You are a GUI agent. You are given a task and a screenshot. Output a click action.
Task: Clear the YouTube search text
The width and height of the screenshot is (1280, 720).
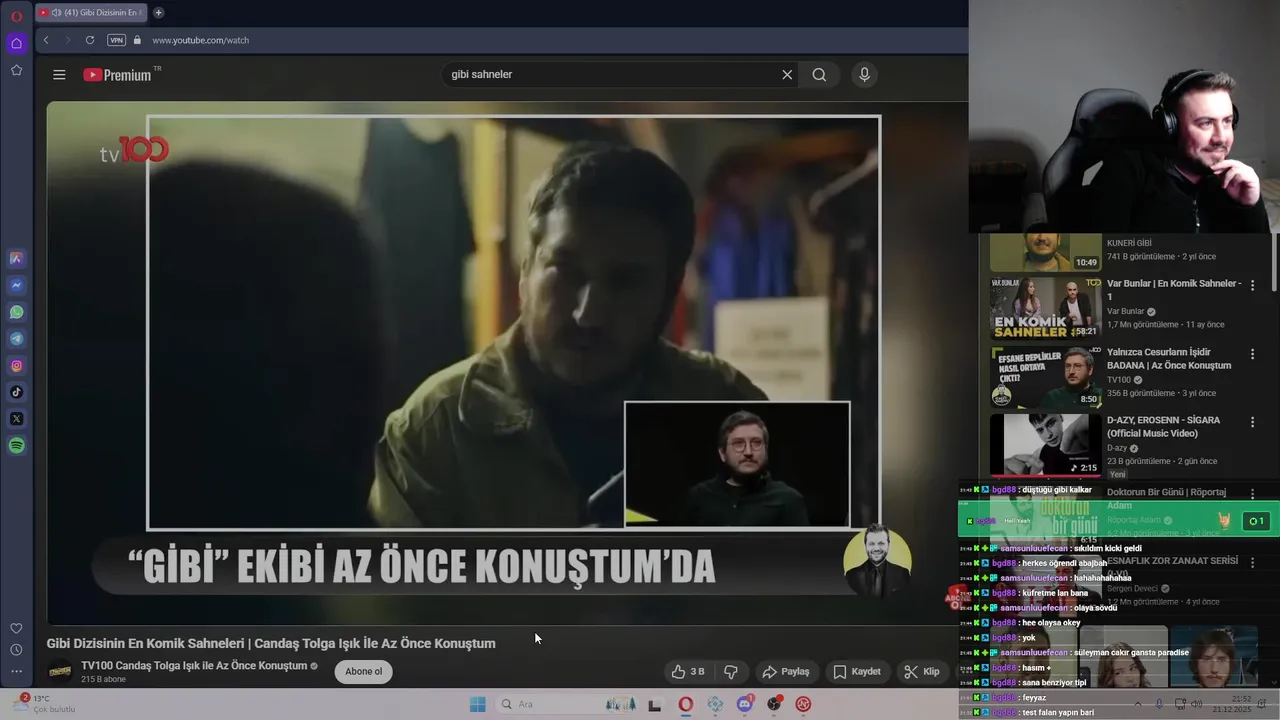coord(787,74)
